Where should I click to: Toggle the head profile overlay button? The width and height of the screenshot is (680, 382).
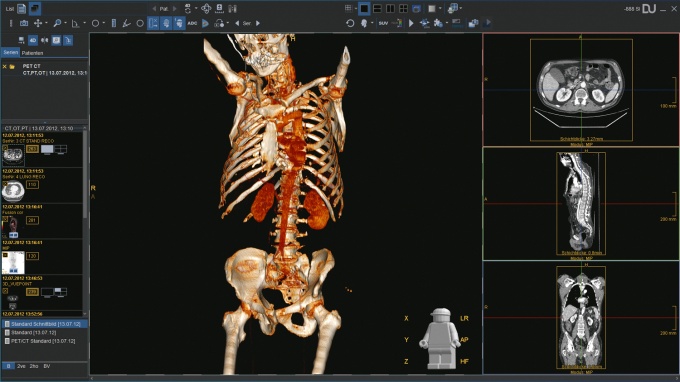point(166,23)
